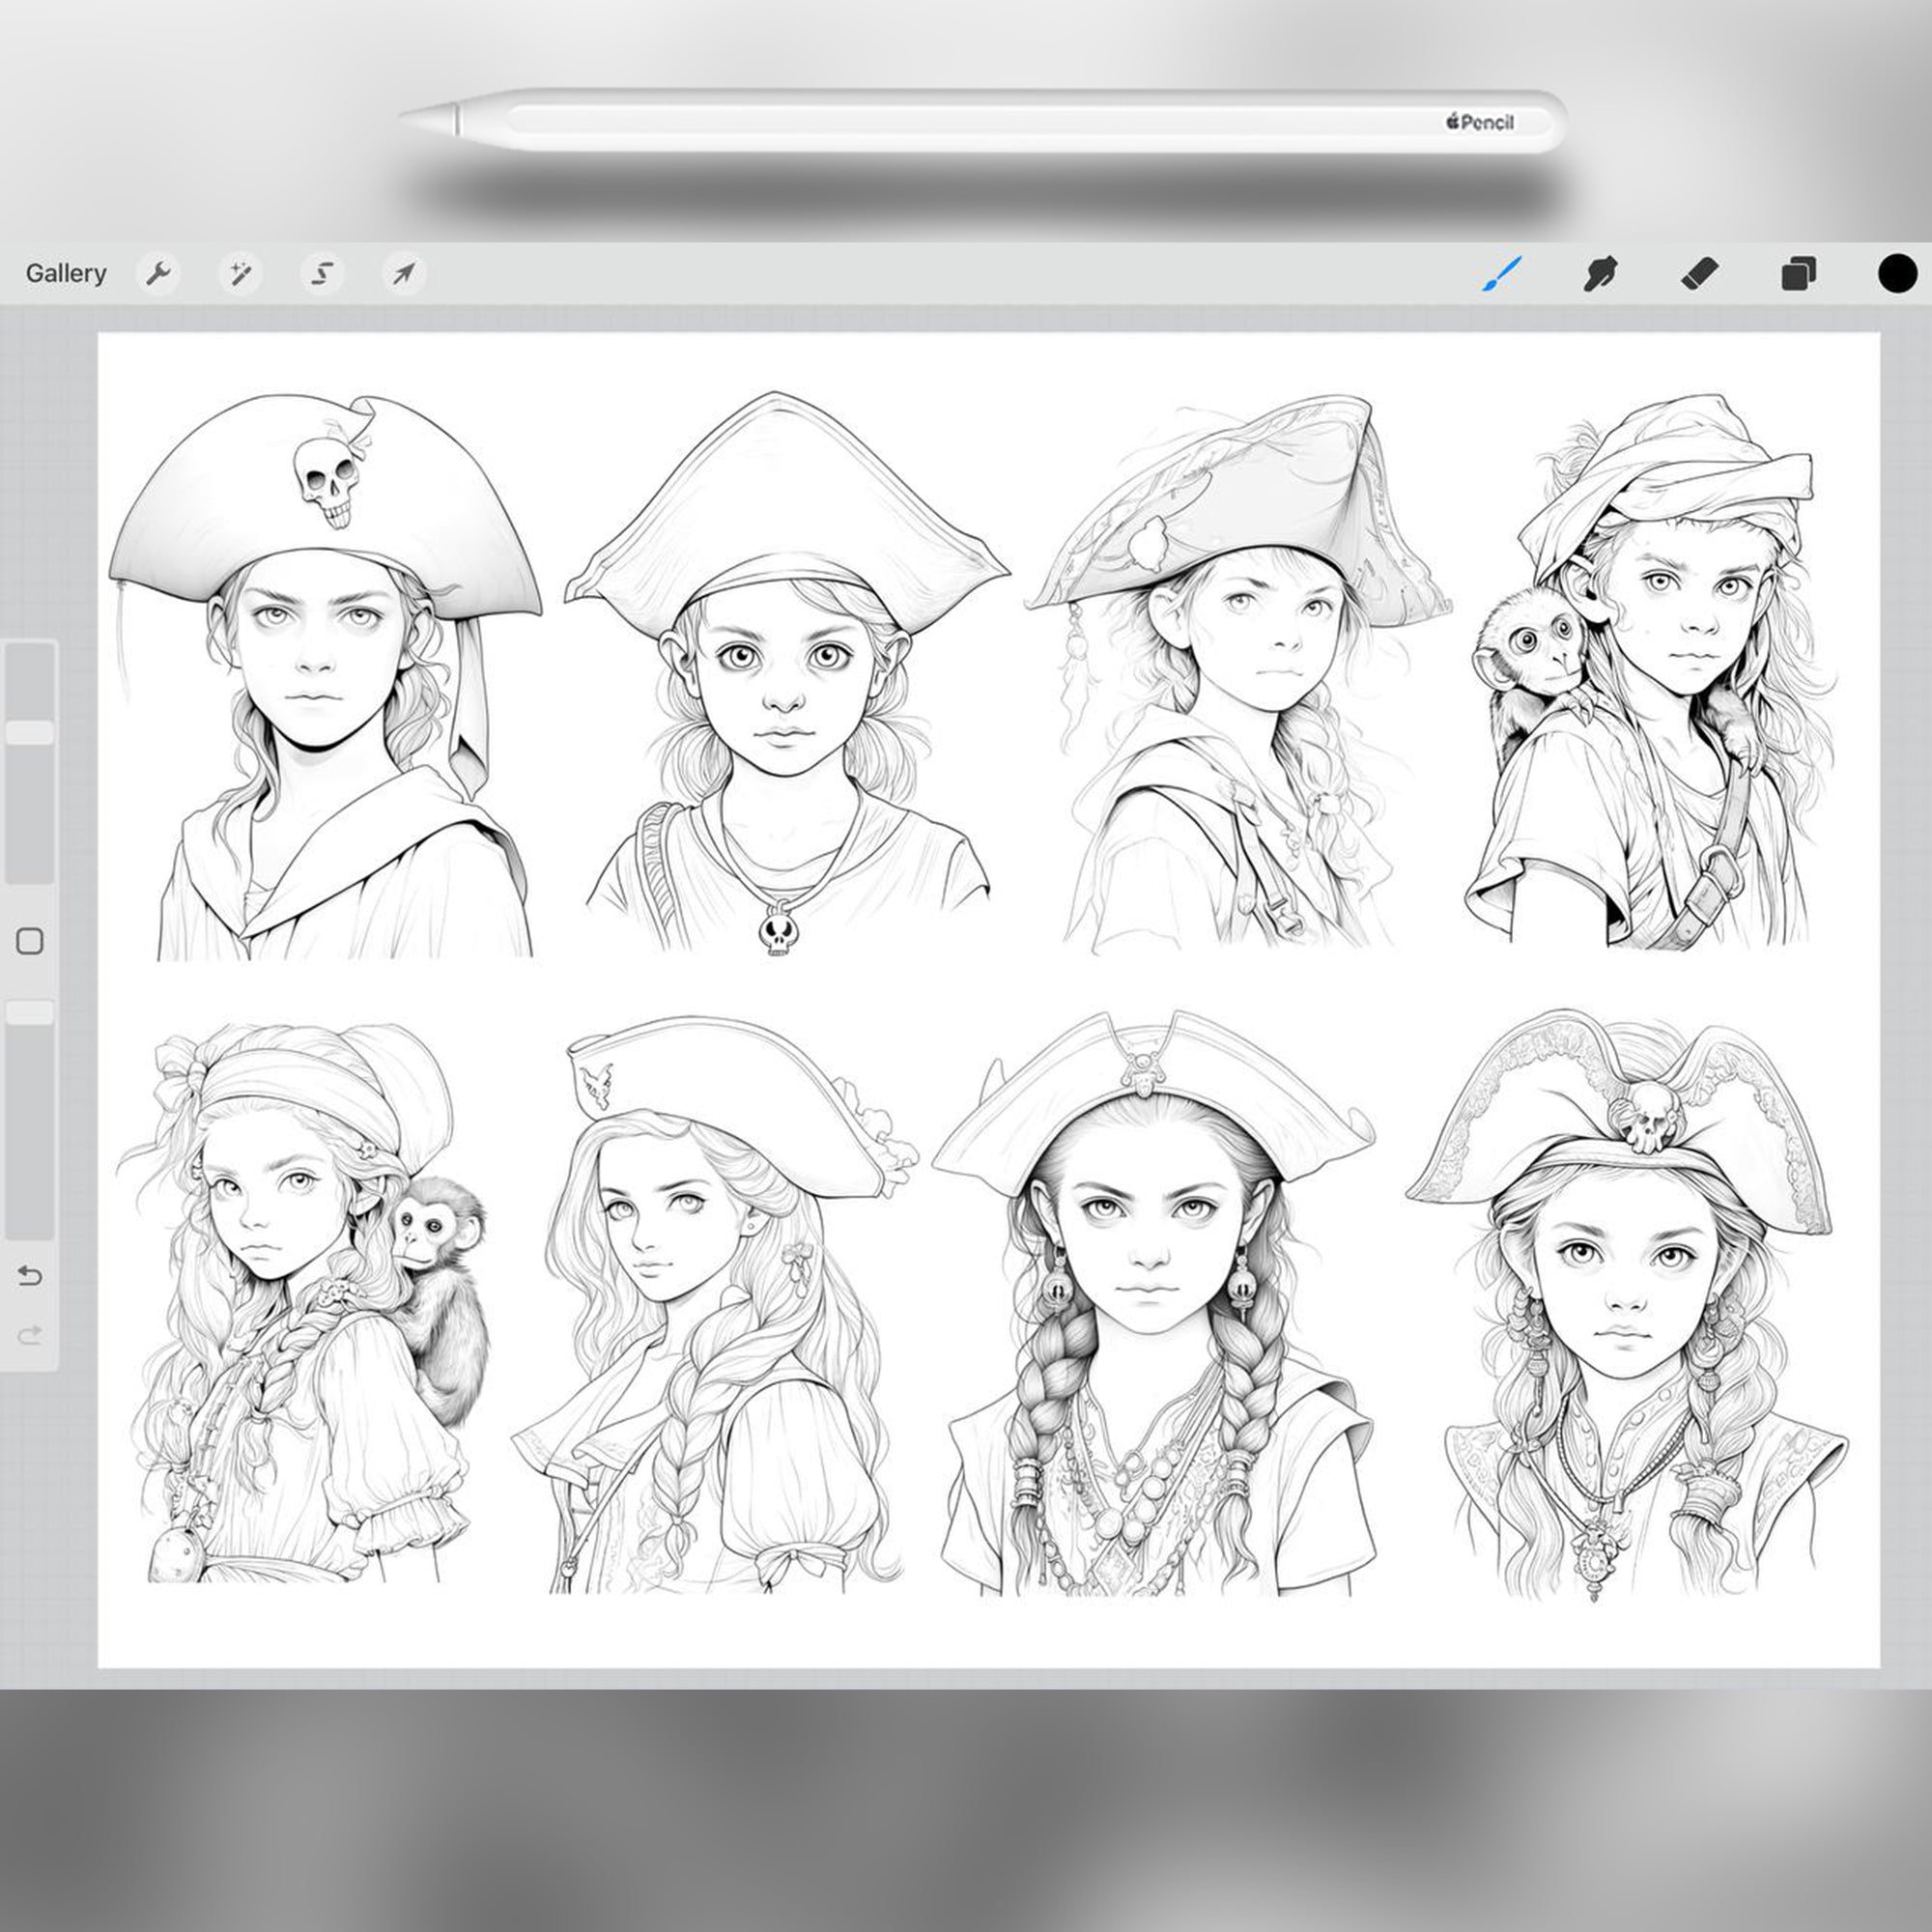Open the Adjustments wand menu
The width and height of the screenshot is (1932, 1932).
(x=242, y=273)
